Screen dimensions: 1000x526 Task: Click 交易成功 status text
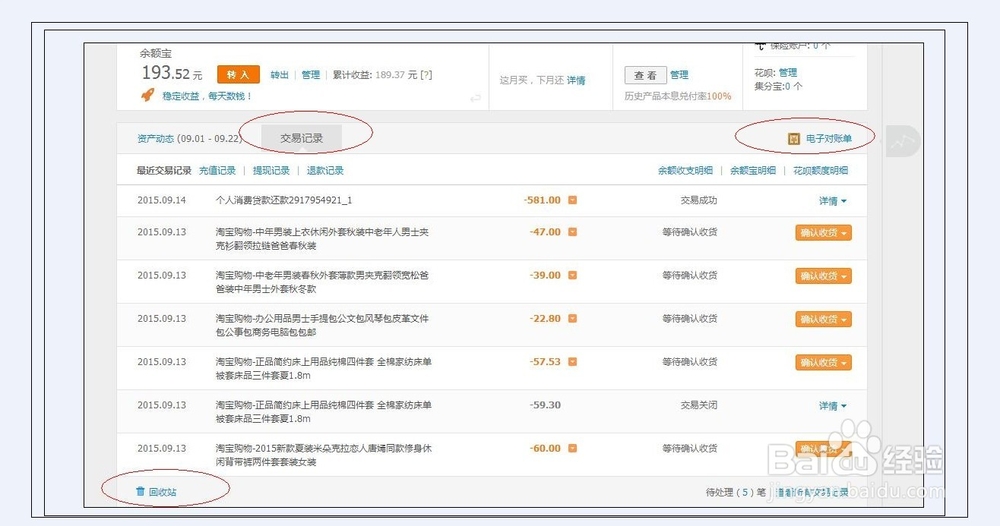point(699,200)
